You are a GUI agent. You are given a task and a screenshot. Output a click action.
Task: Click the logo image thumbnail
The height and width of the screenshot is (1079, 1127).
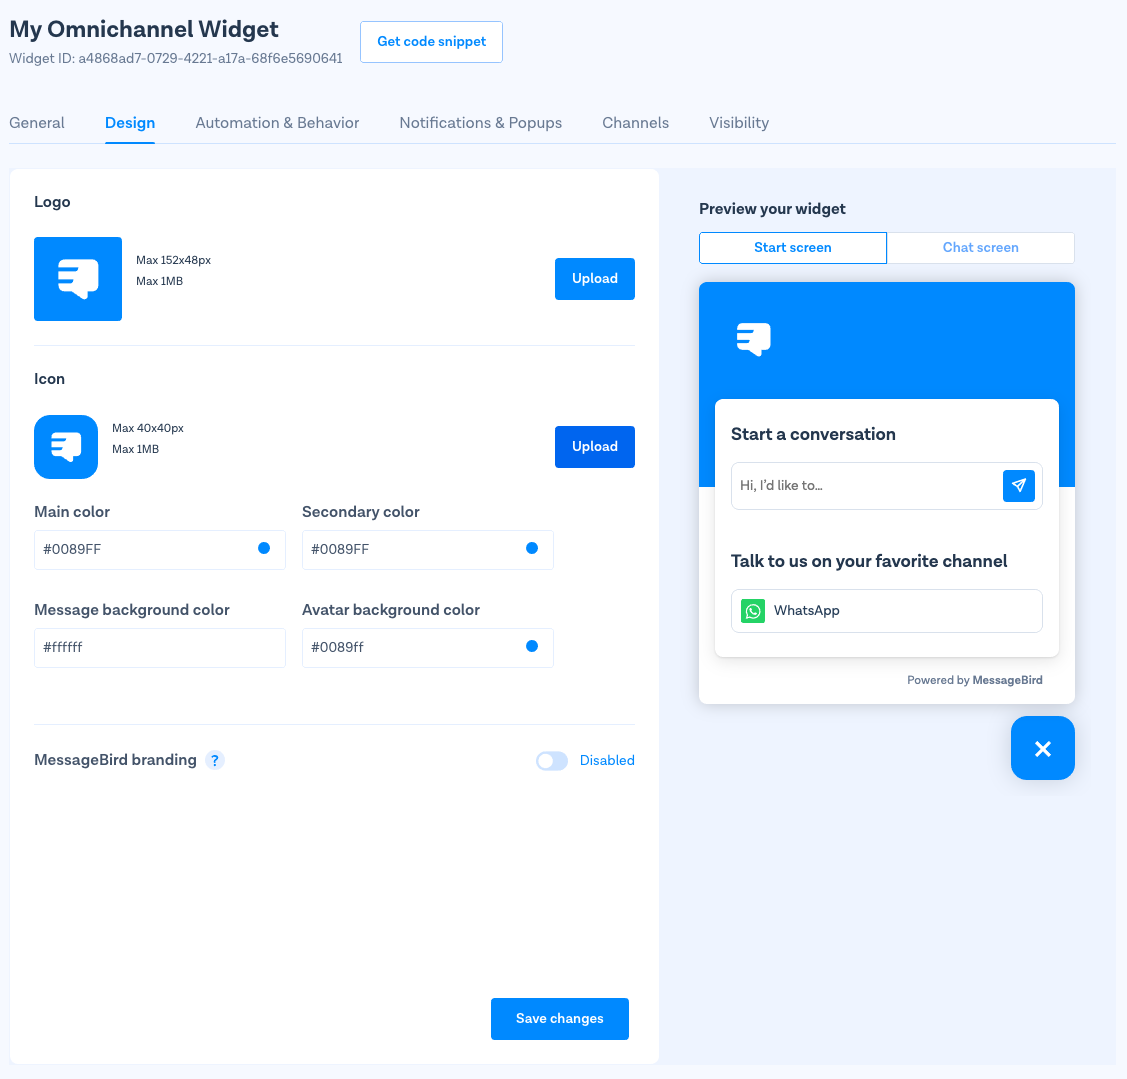[x=78, y=279]
